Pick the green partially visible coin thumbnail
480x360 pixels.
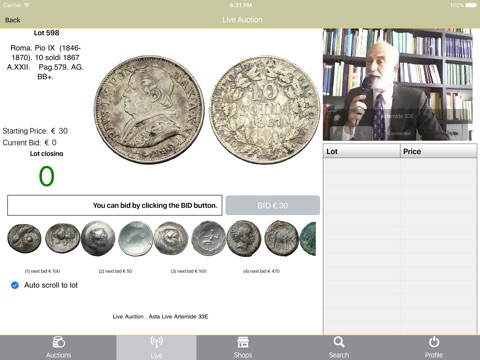308,239
